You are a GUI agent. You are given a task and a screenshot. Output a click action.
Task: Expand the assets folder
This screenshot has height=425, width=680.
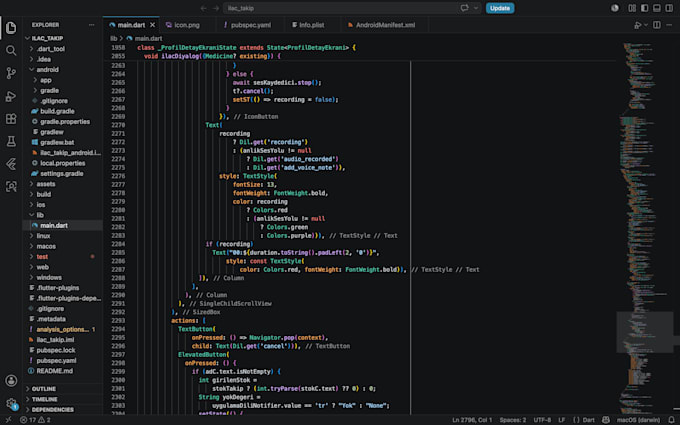62,184
